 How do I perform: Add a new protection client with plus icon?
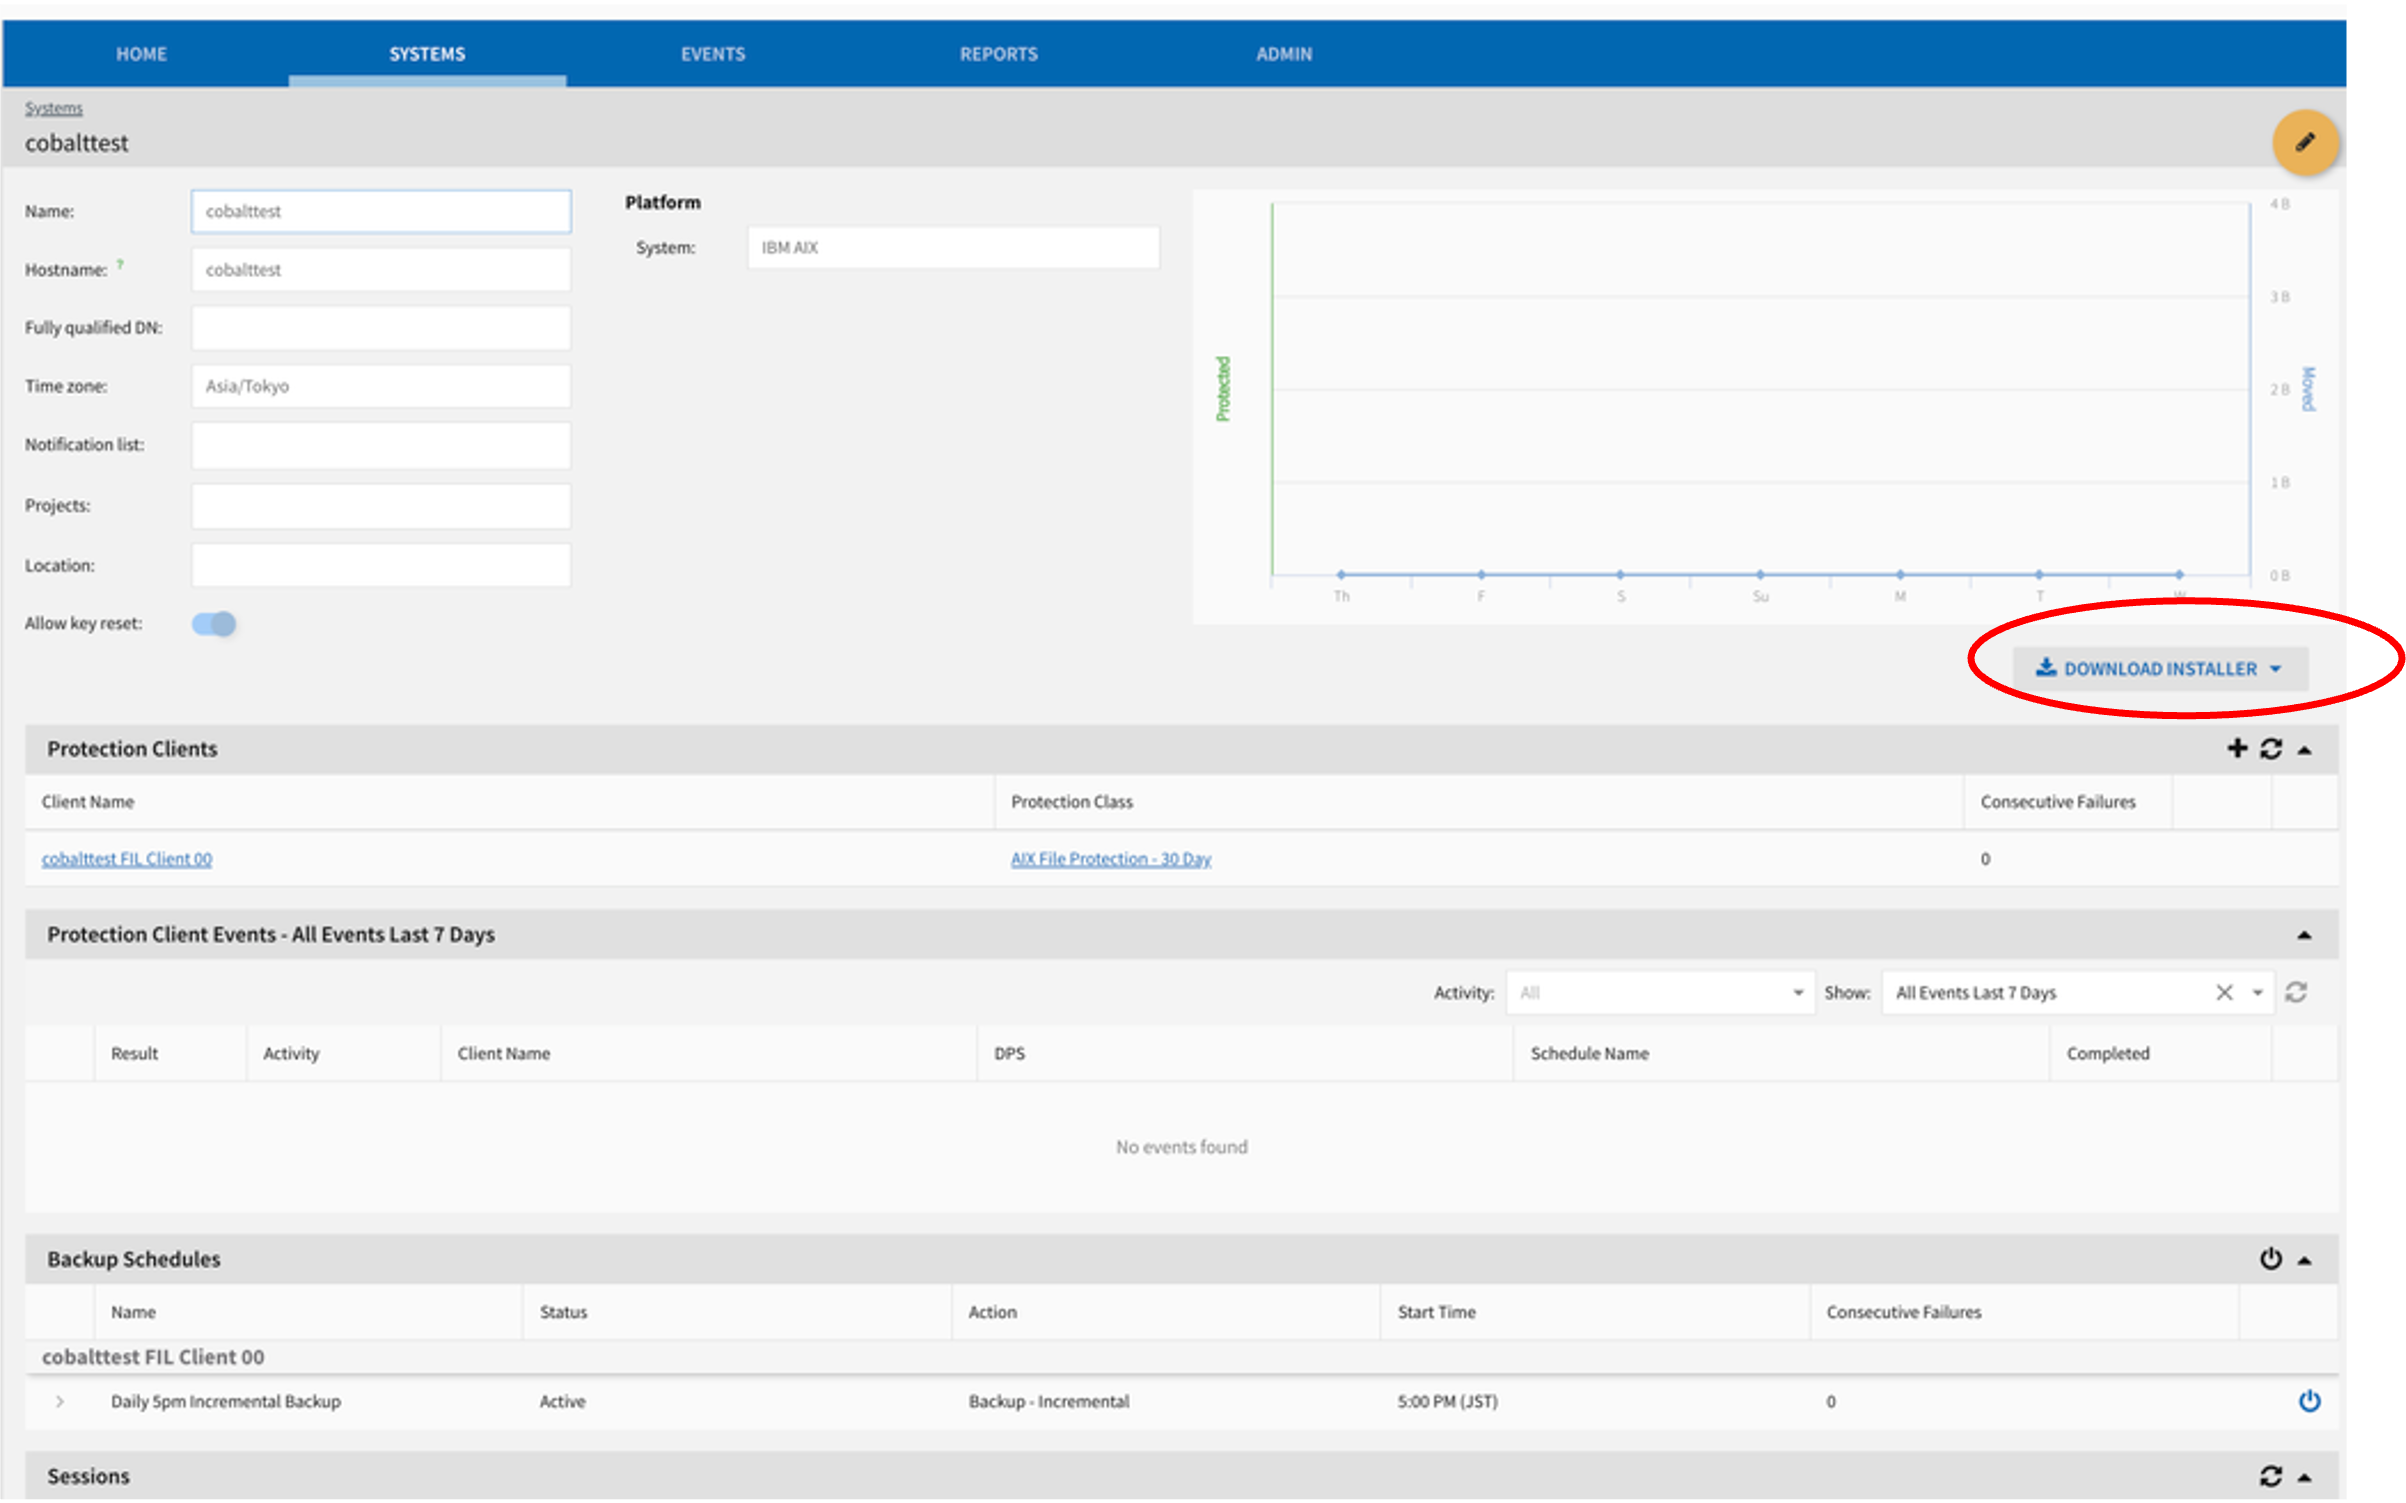pyautogui.click(x=2237, y=748)
